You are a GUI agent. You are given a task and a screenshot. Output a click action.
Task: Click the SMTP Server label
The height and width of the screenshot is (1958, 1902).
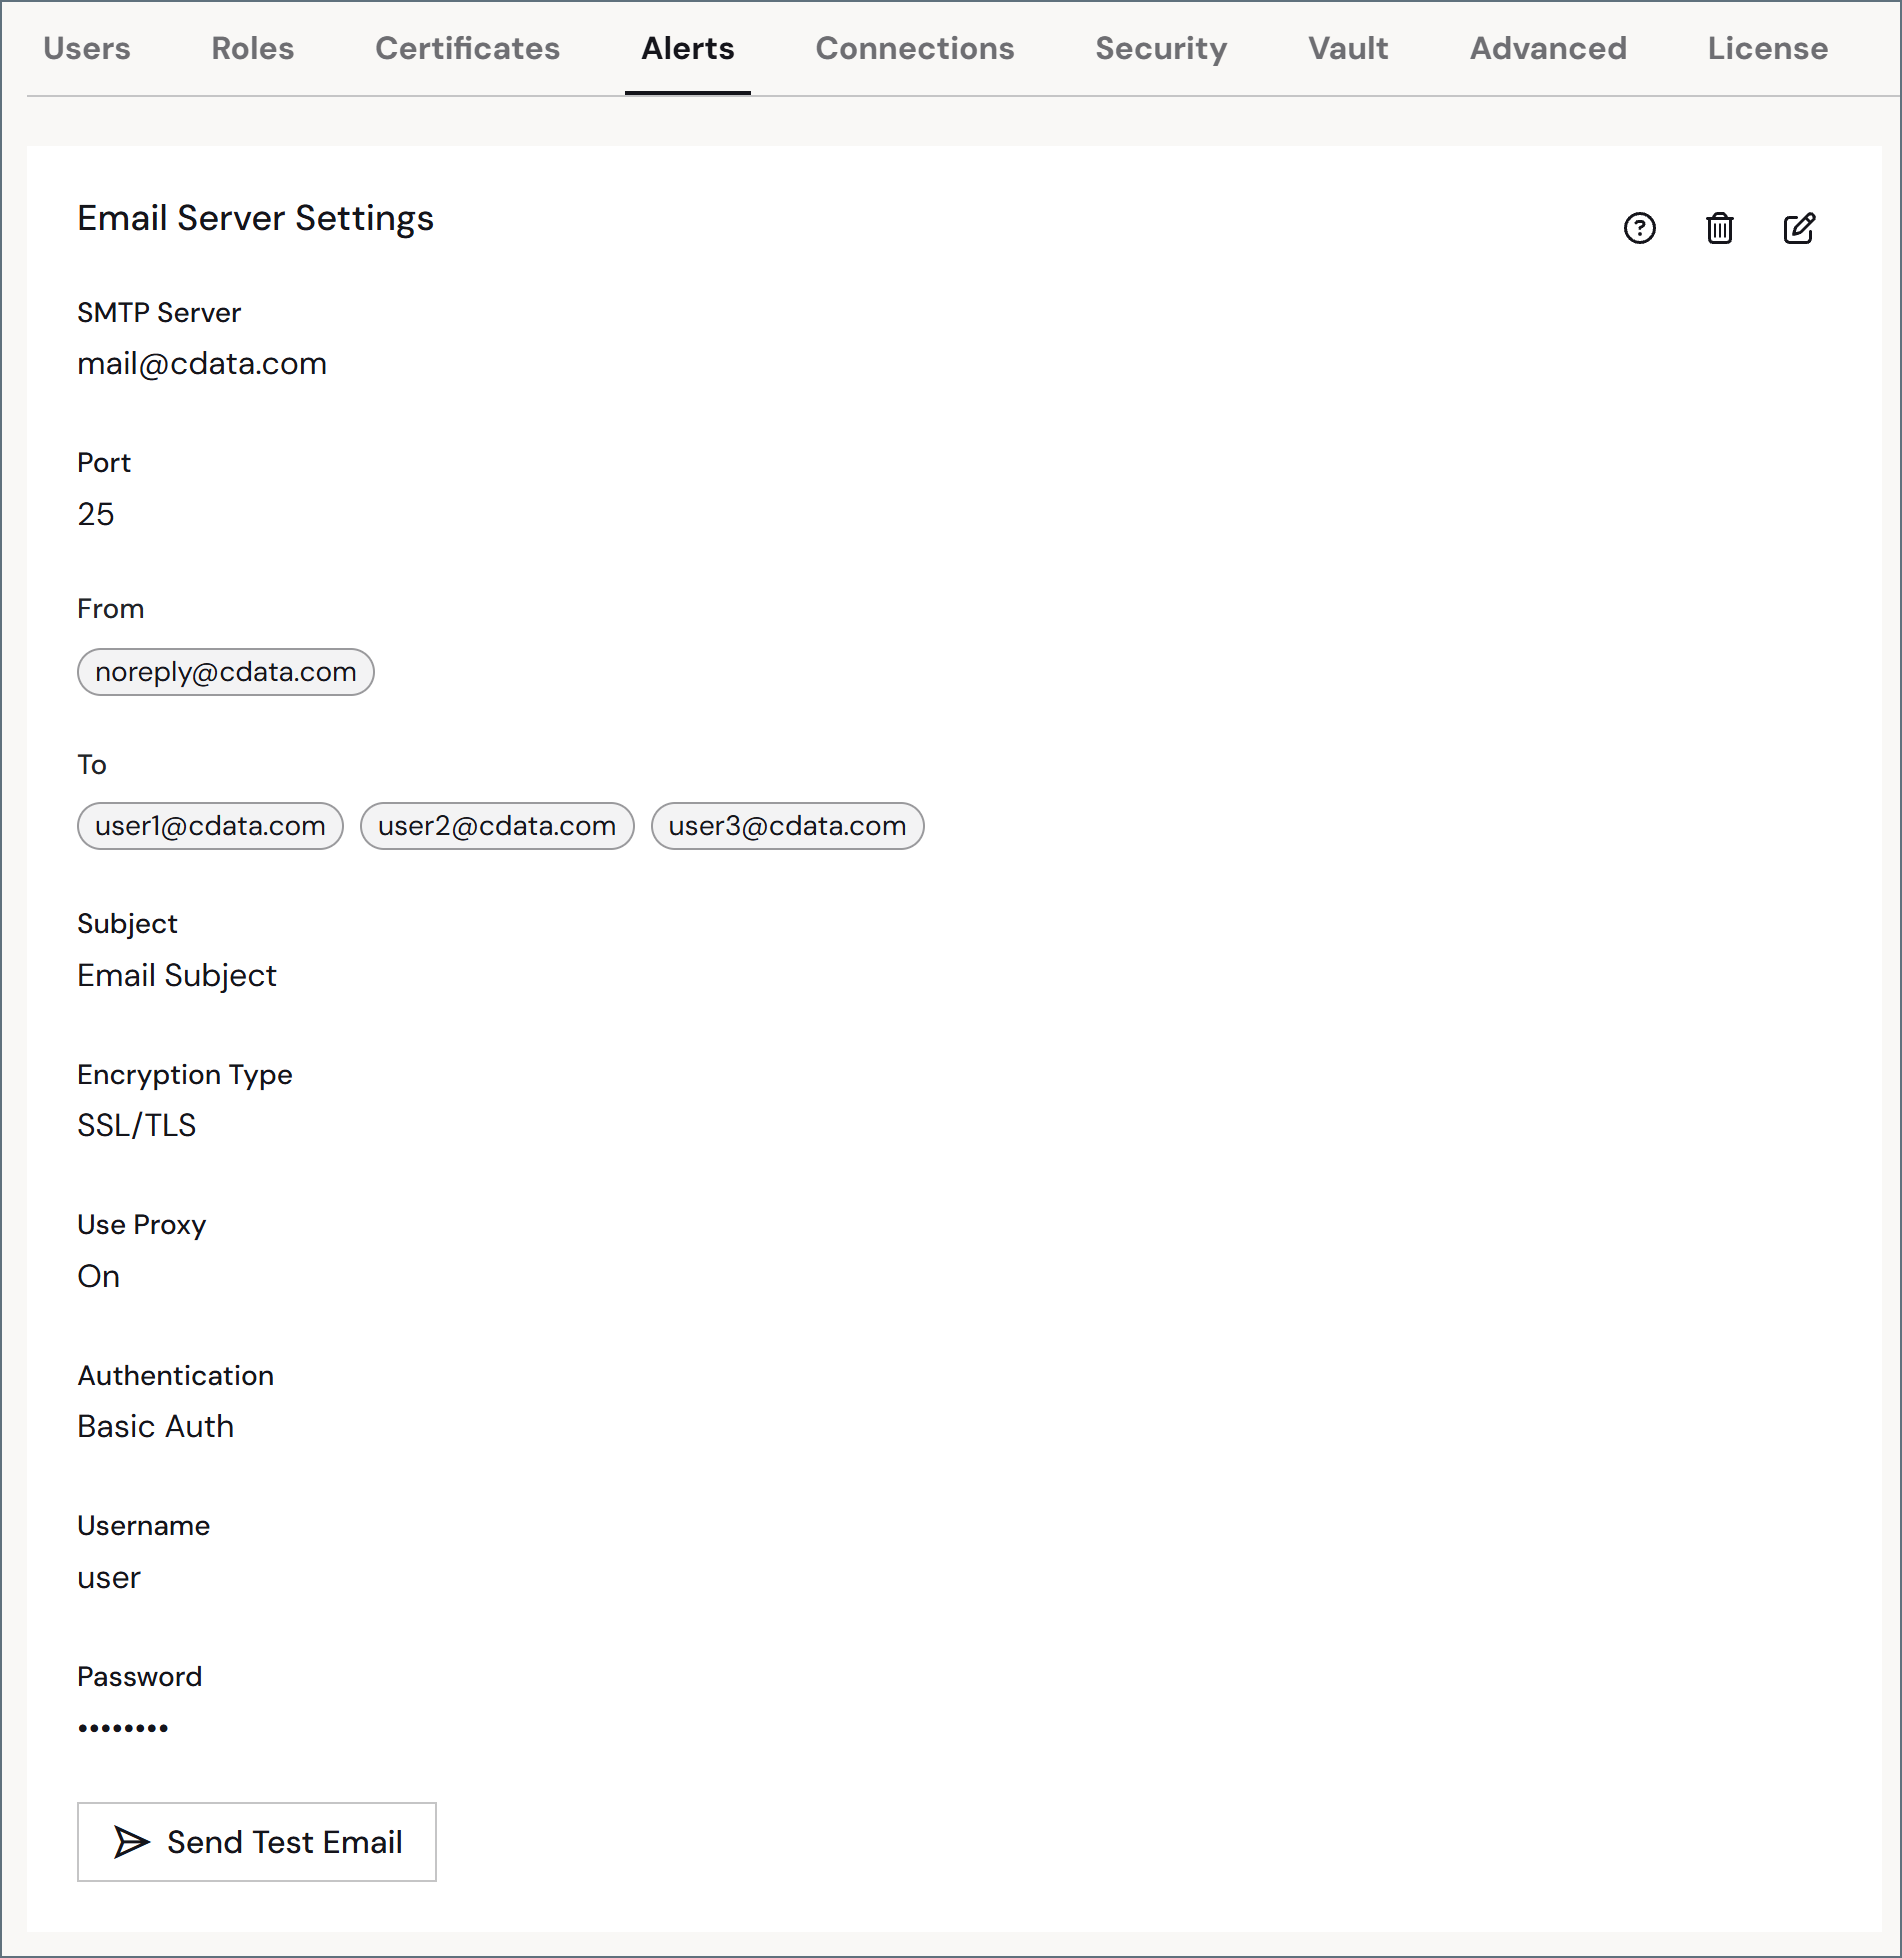pos(159,313)
